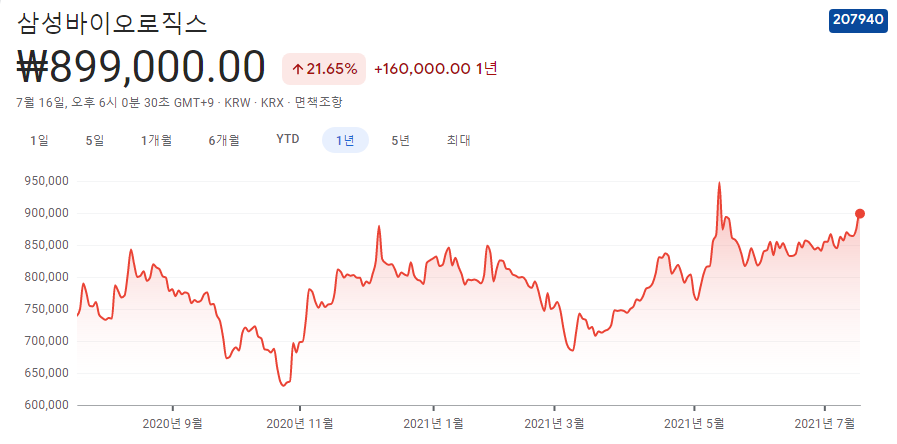
Task: Click the 삼성바이오로직스 stock title
Action: (112, 23)
